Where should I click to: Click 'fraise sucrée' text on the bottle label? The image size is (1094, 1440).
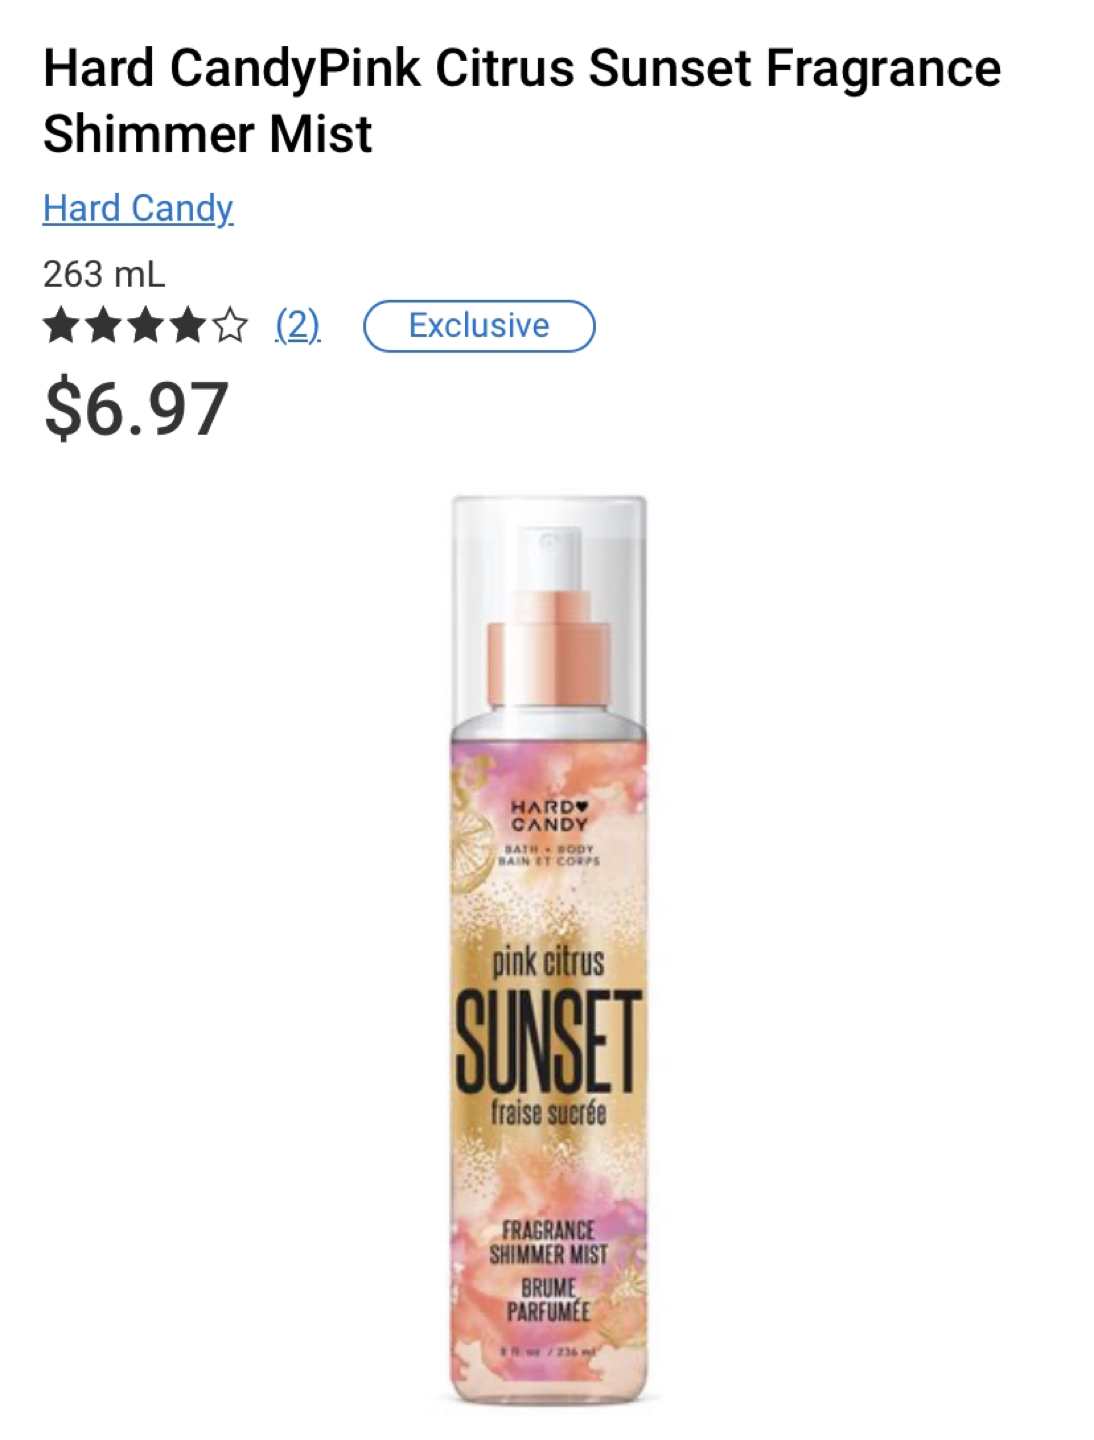point(548,1112)
